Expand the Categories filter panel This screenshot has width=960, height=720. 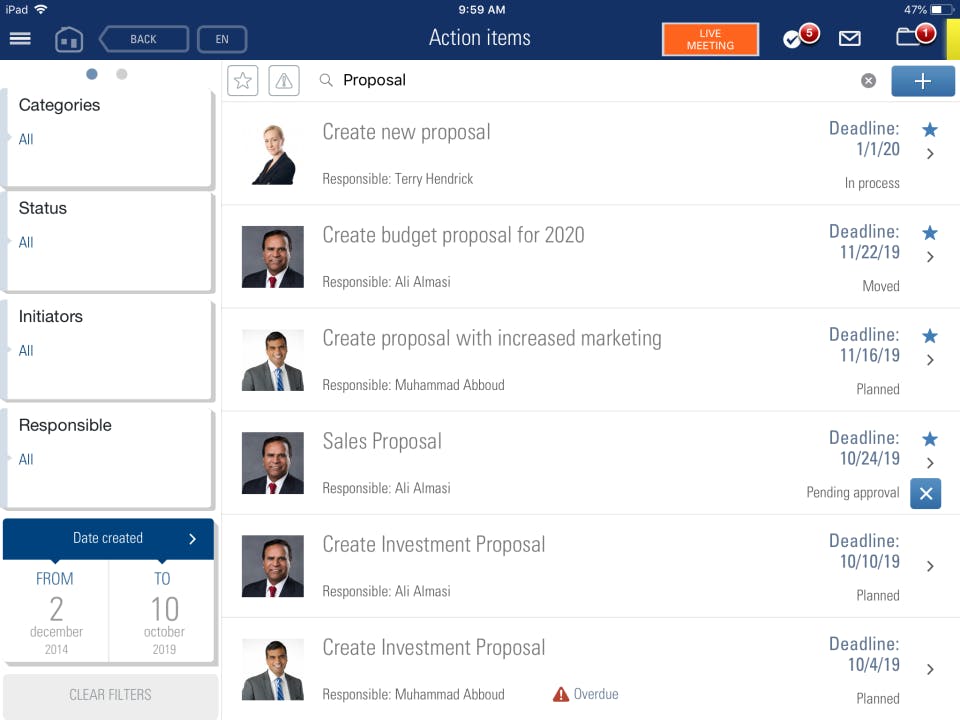tap(110, 138)
